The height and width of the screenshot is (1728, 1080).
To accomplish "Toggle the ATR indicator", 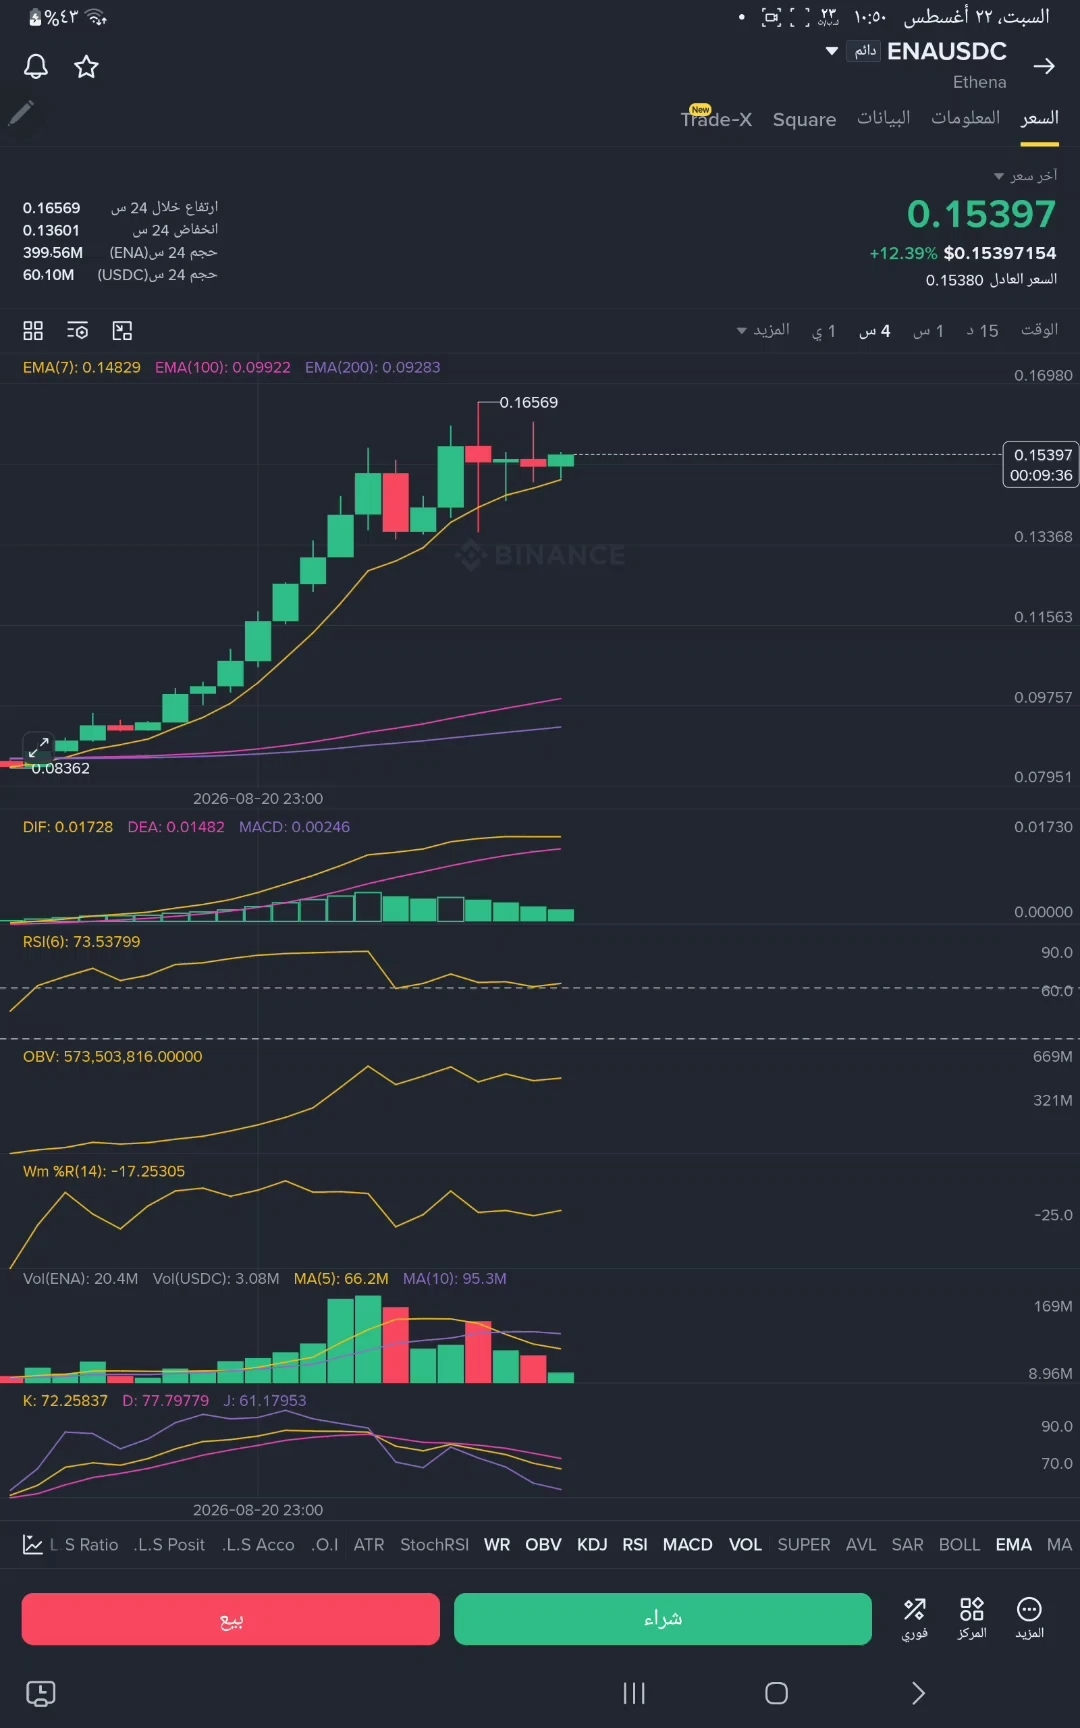I will tap(369, 1545).
